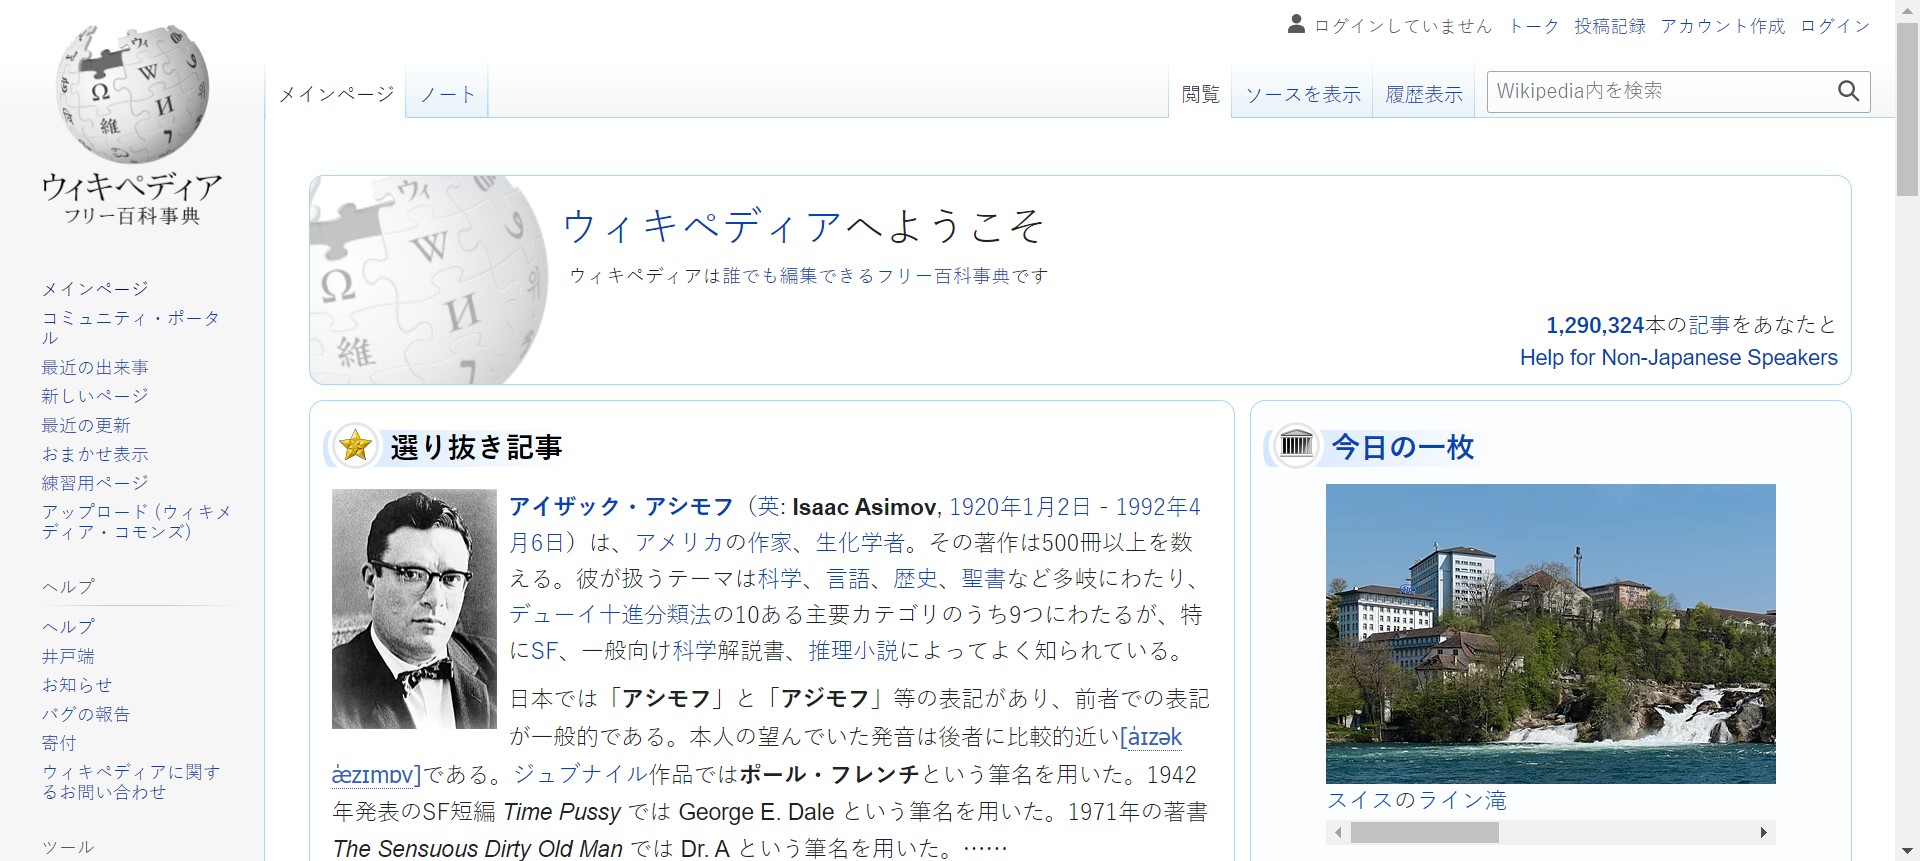This screenshot has width=1920, height=861.
Task: Click the right arrow of the image scrollbar
Action: pos(1763,832)
